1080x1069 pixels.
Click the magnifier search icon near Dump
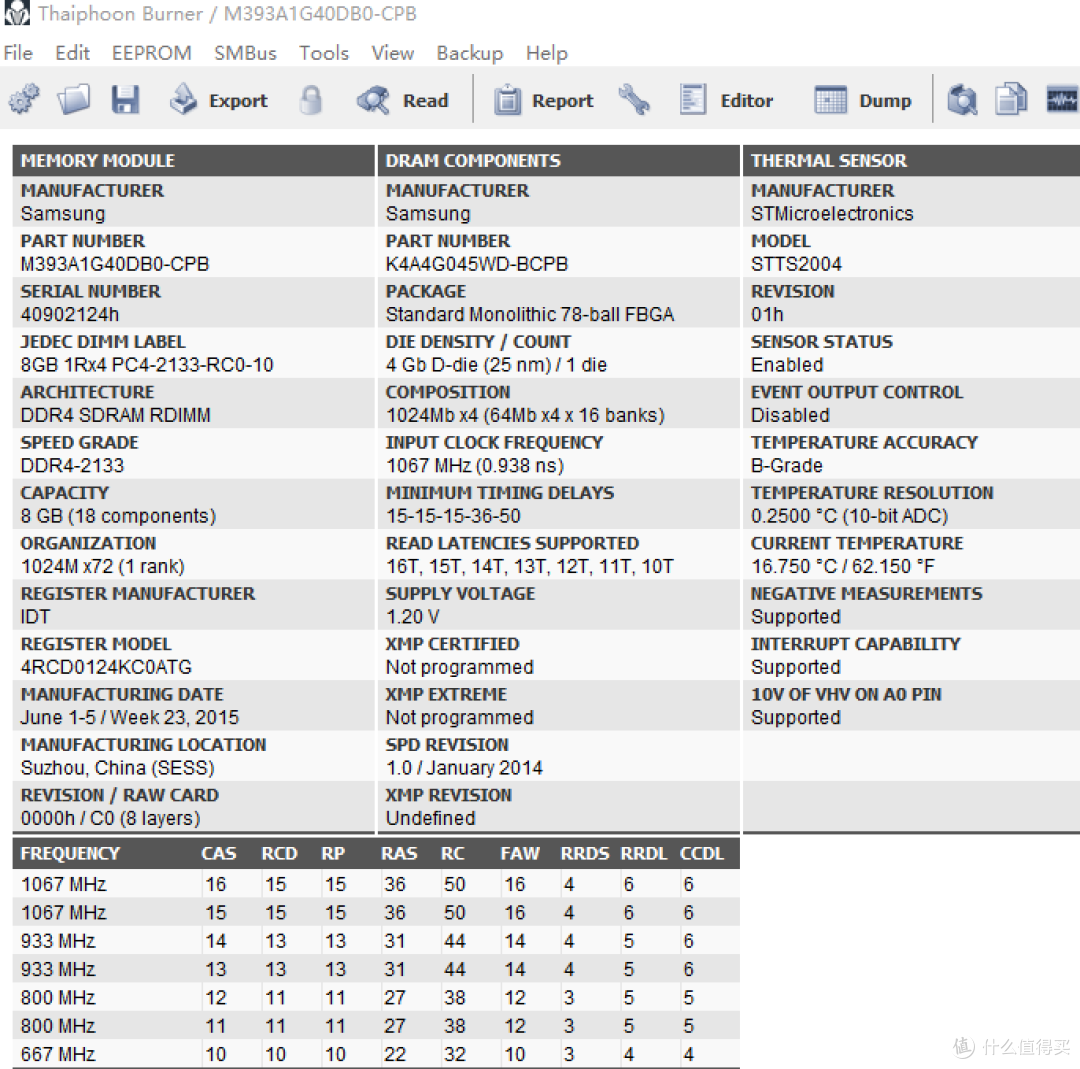click(962, 100)
